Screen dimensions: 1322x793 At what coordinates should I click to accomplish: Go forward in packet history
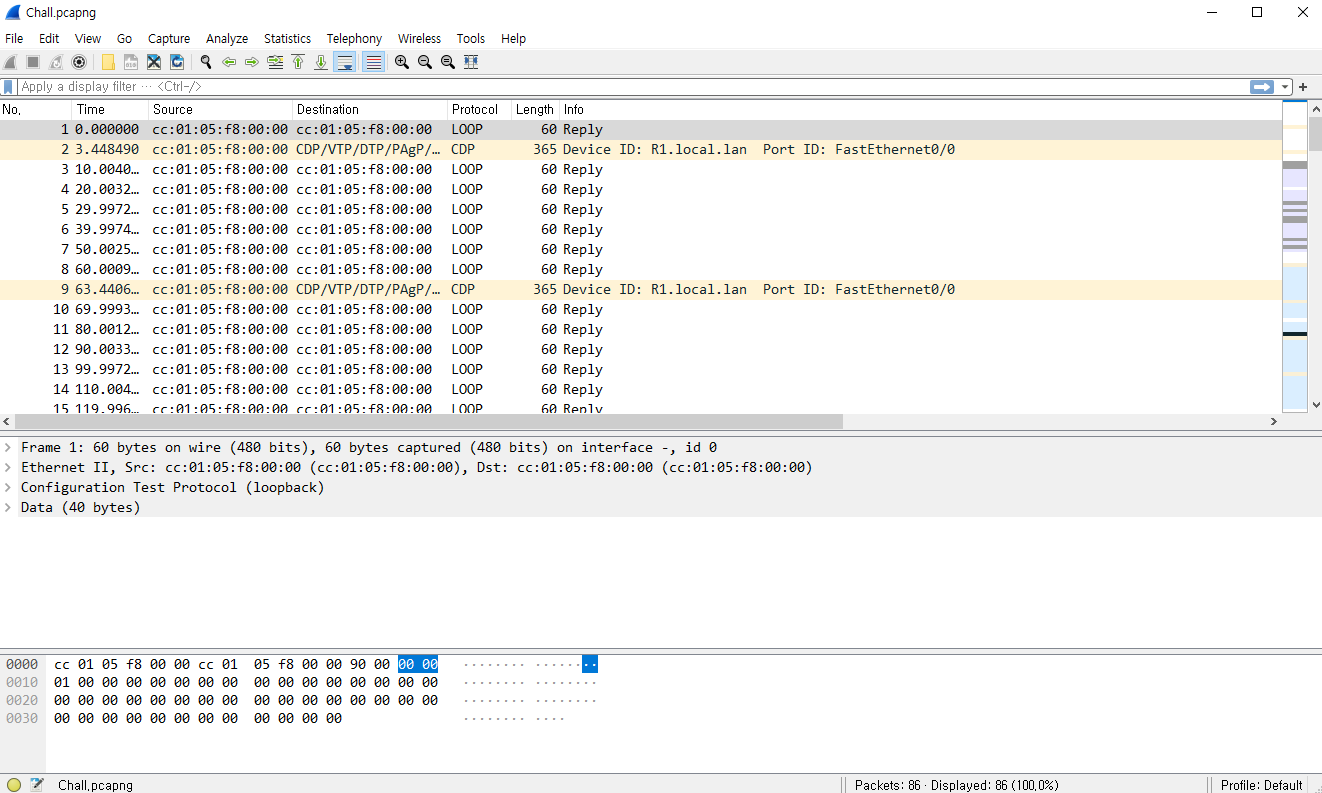pyautogui.click(x=252, y=62)
